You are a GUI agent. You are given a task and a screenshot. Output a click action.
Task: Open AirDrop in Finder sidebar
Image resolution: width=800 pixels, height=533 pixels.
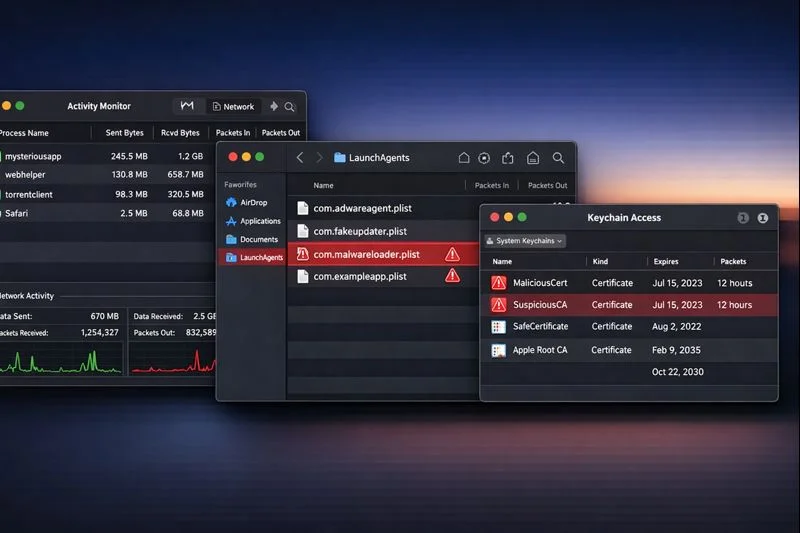click(x=247, y=202)
